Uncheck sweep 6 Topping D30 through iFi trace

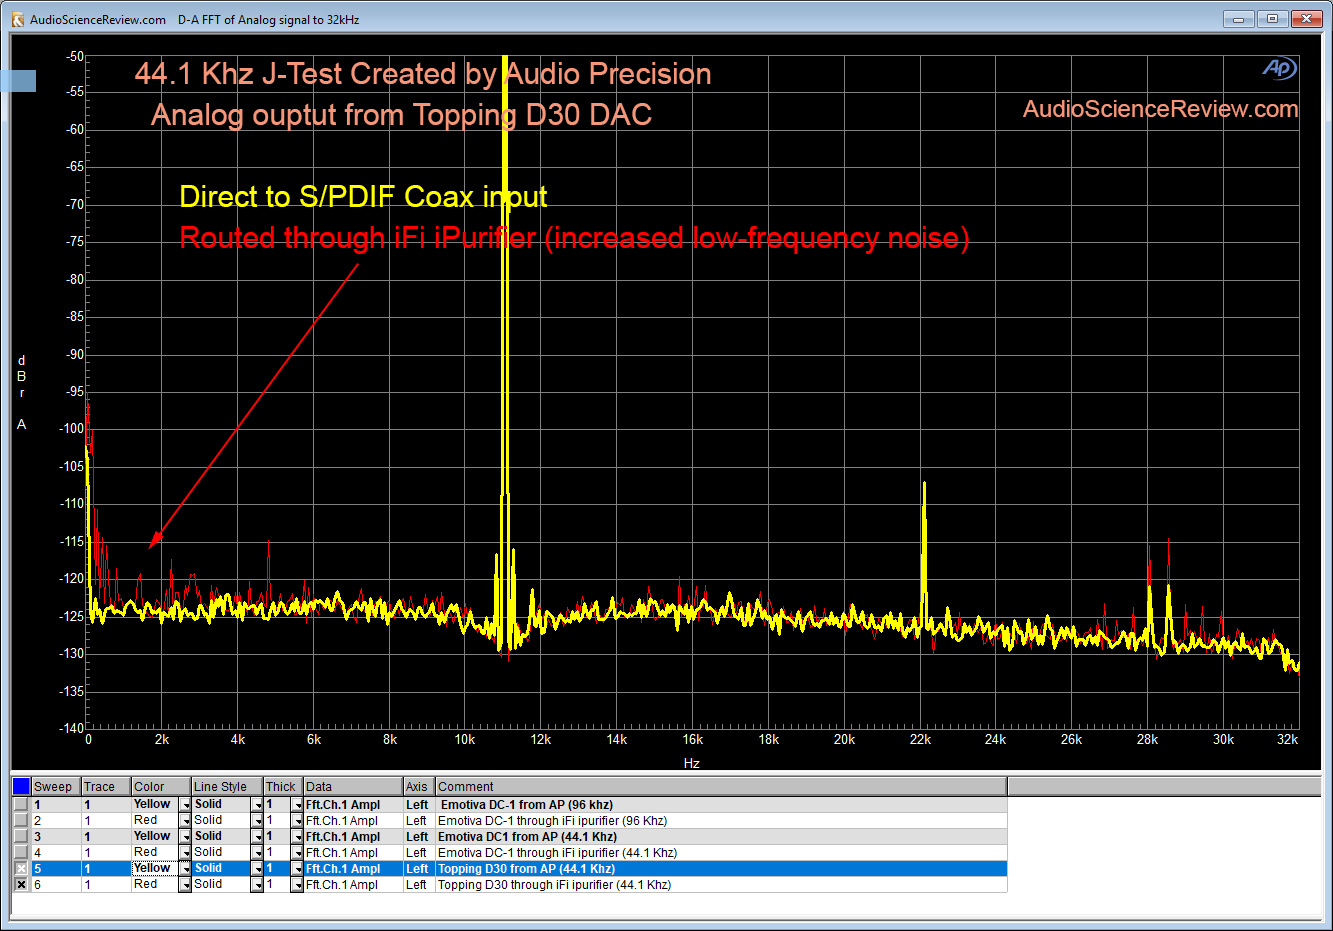[x=21, y=885]
